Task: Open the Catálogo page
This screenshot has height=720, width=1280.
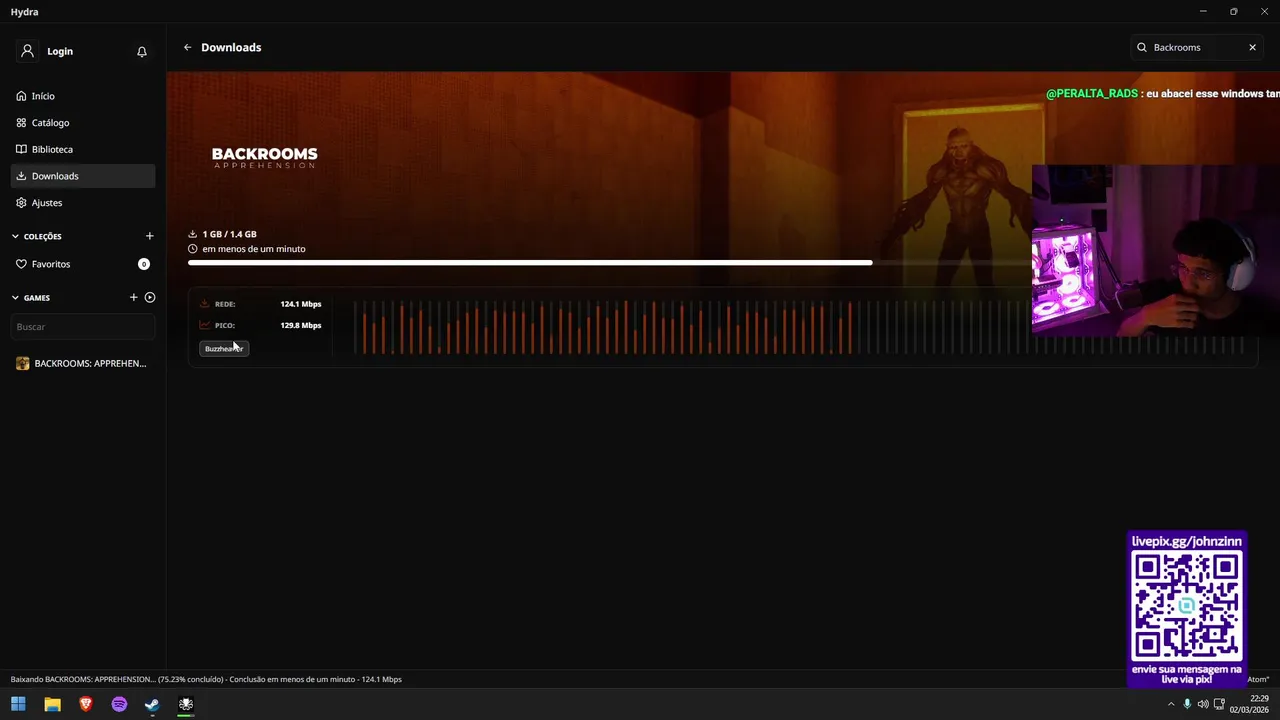Action: (x=83, y=123)
